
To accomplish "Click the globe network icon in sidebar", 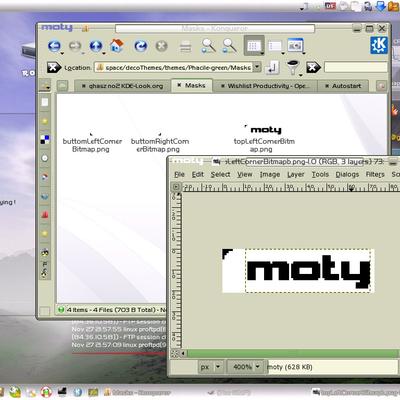I will 45,196.
